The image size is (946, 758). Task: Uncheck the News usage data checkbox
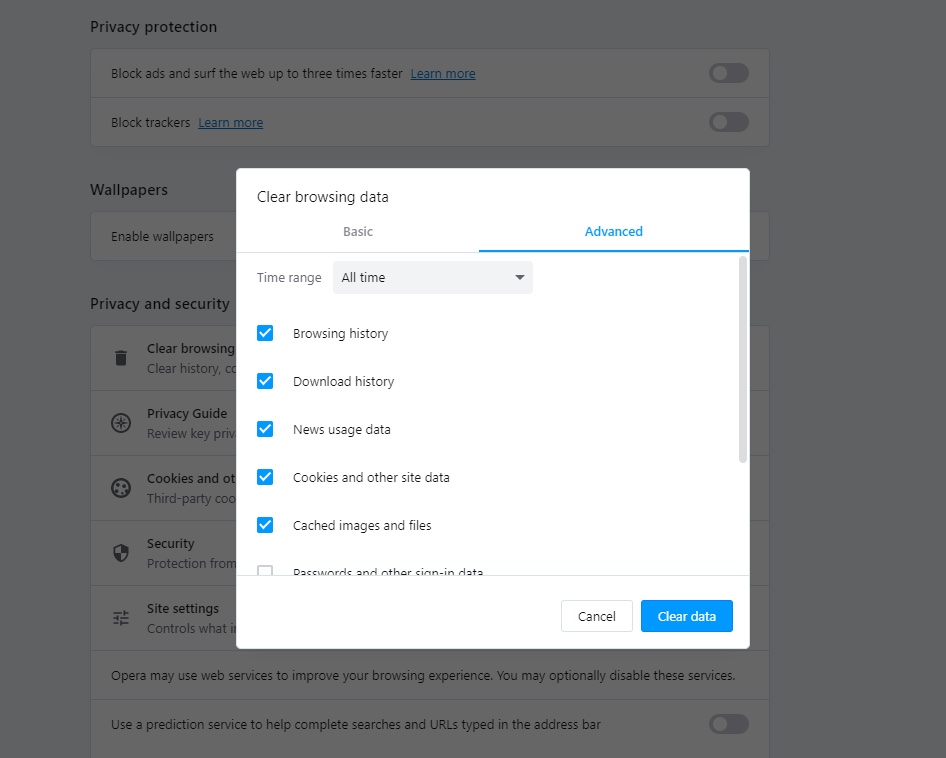pos(265,429)
